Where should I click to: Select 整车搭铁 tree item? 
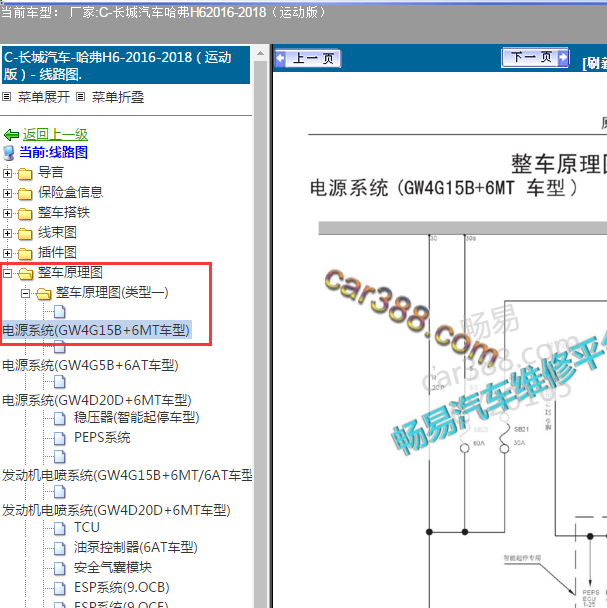(64, 212)
